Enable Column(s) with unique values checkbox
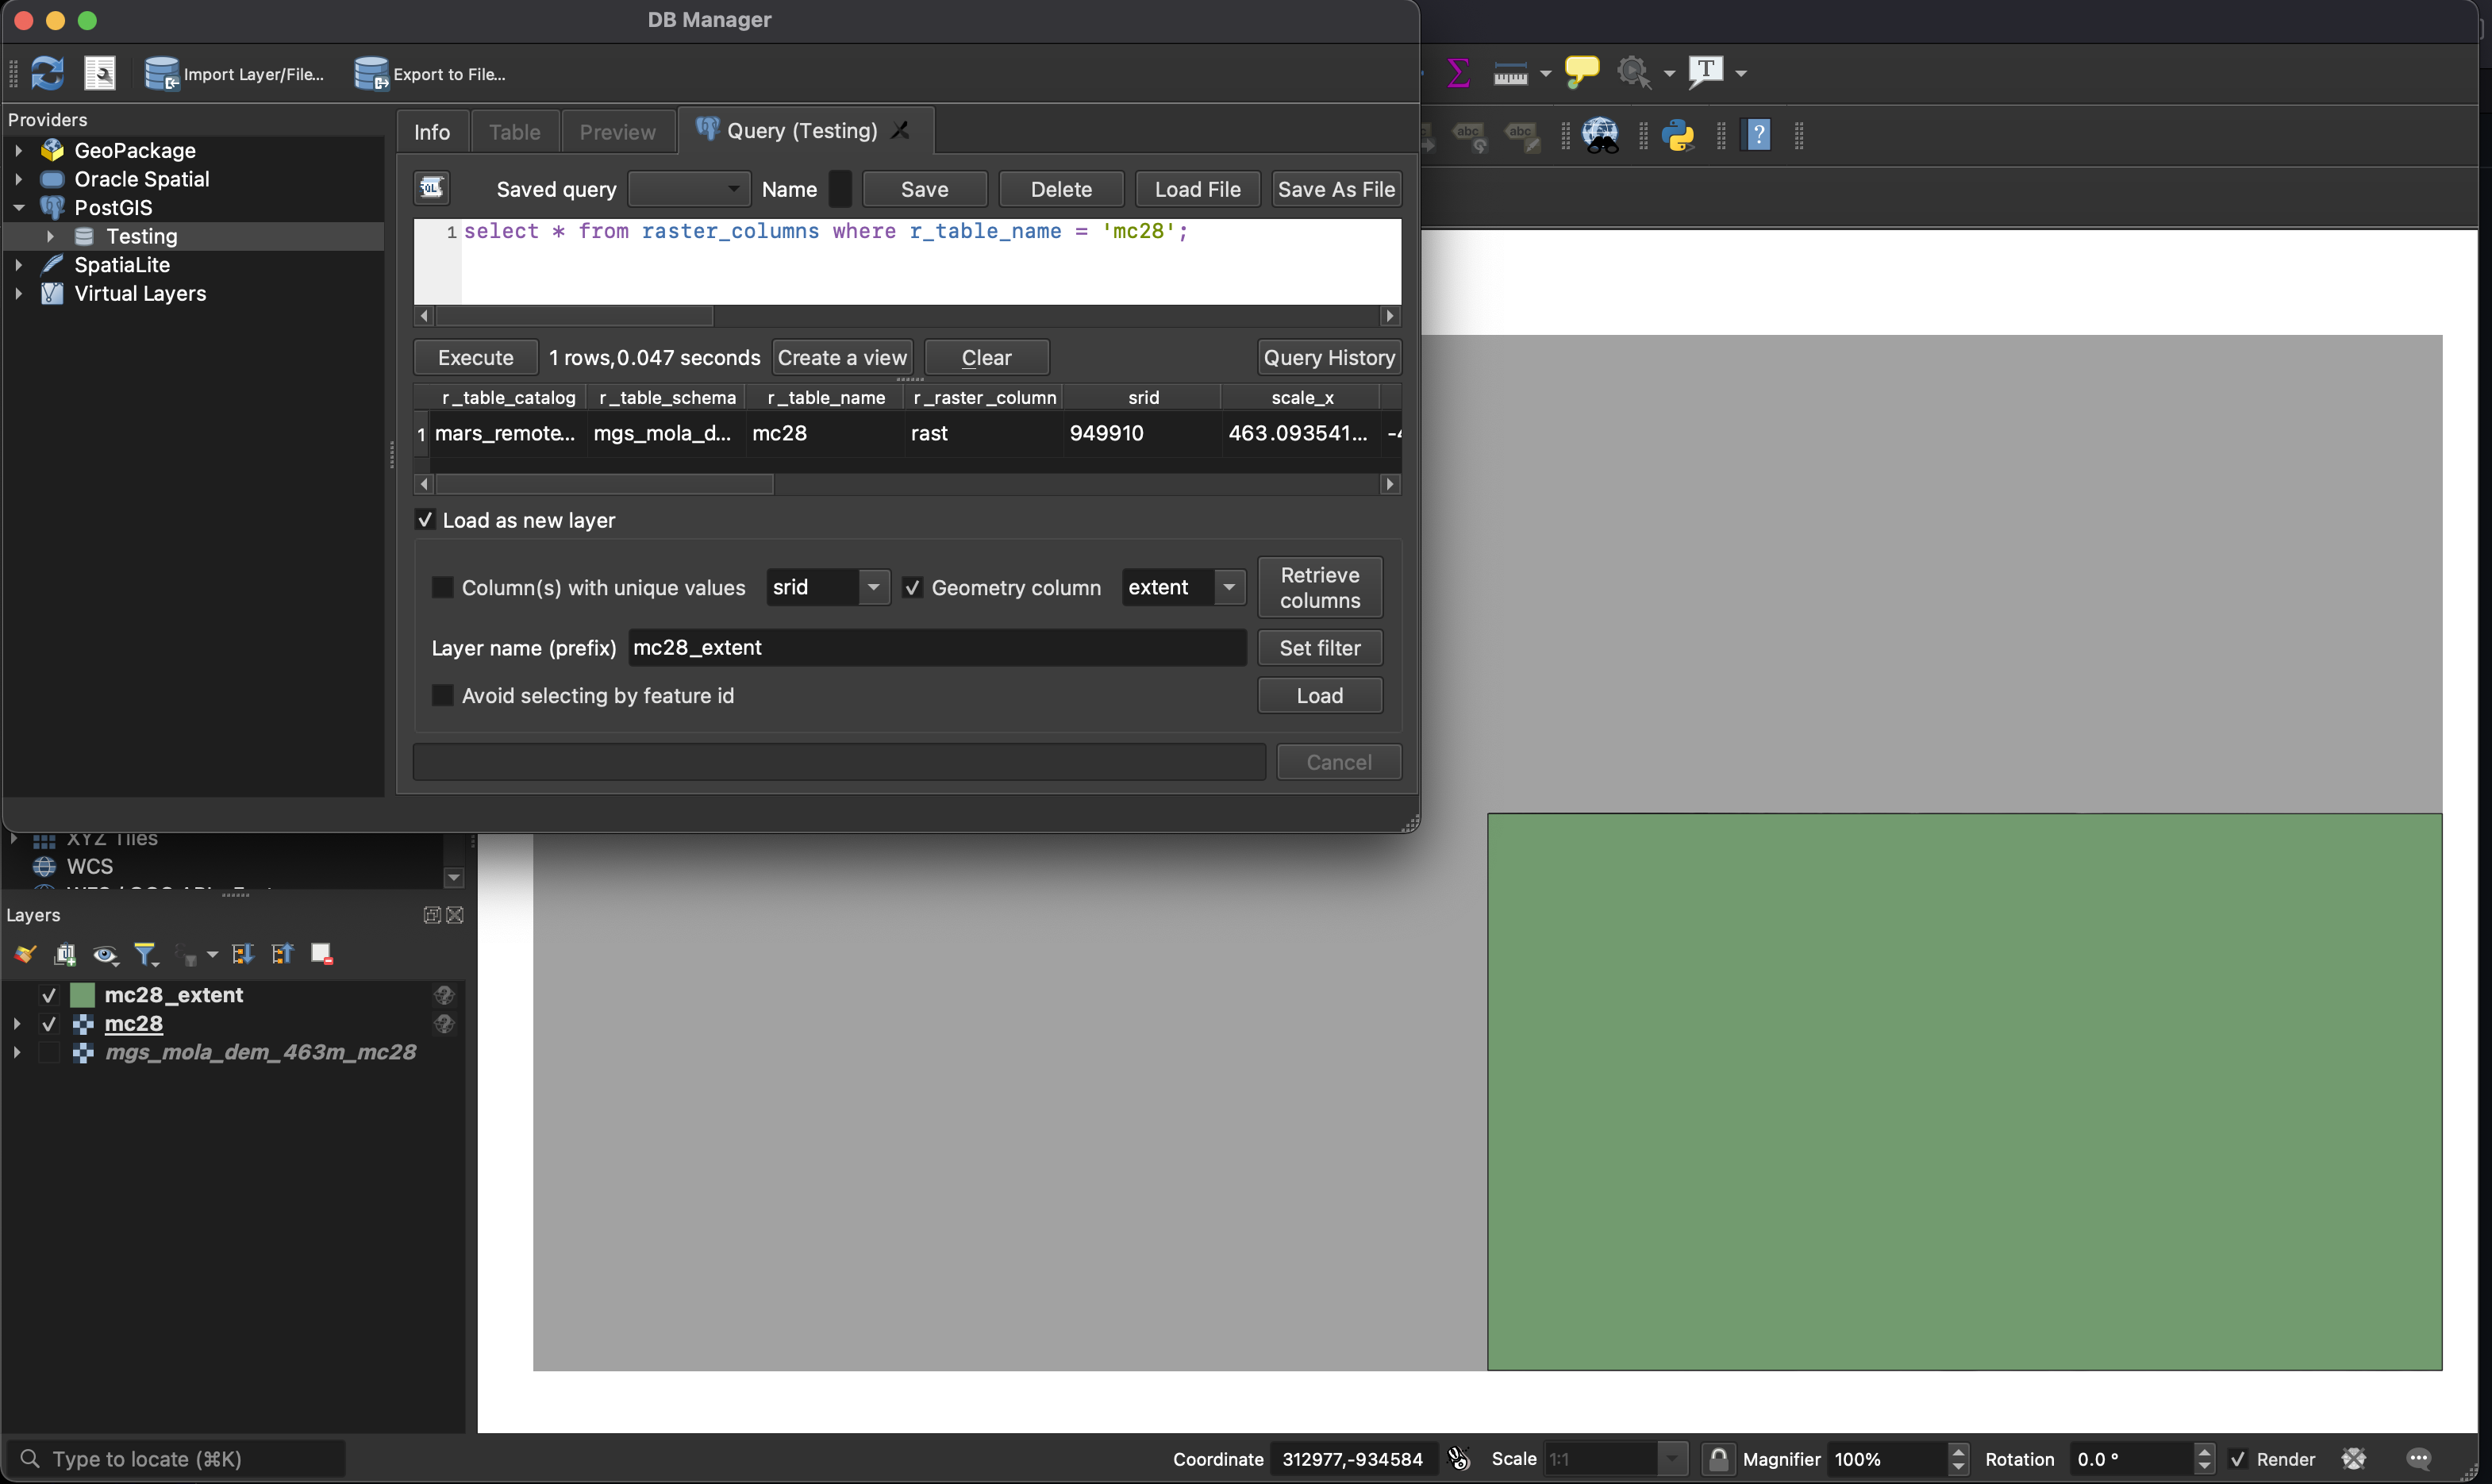 [442, 587]
